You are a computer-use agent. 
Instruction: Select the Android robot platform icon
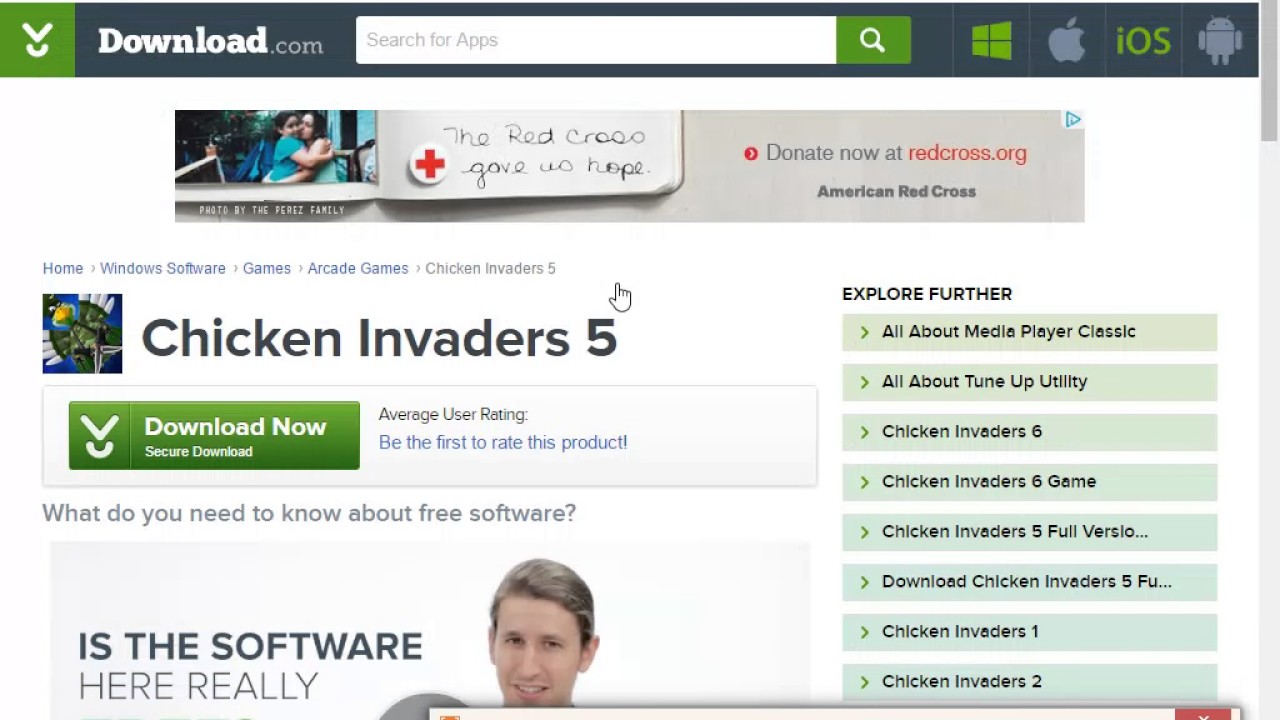pyautogui.click(x=1219, y=41)
